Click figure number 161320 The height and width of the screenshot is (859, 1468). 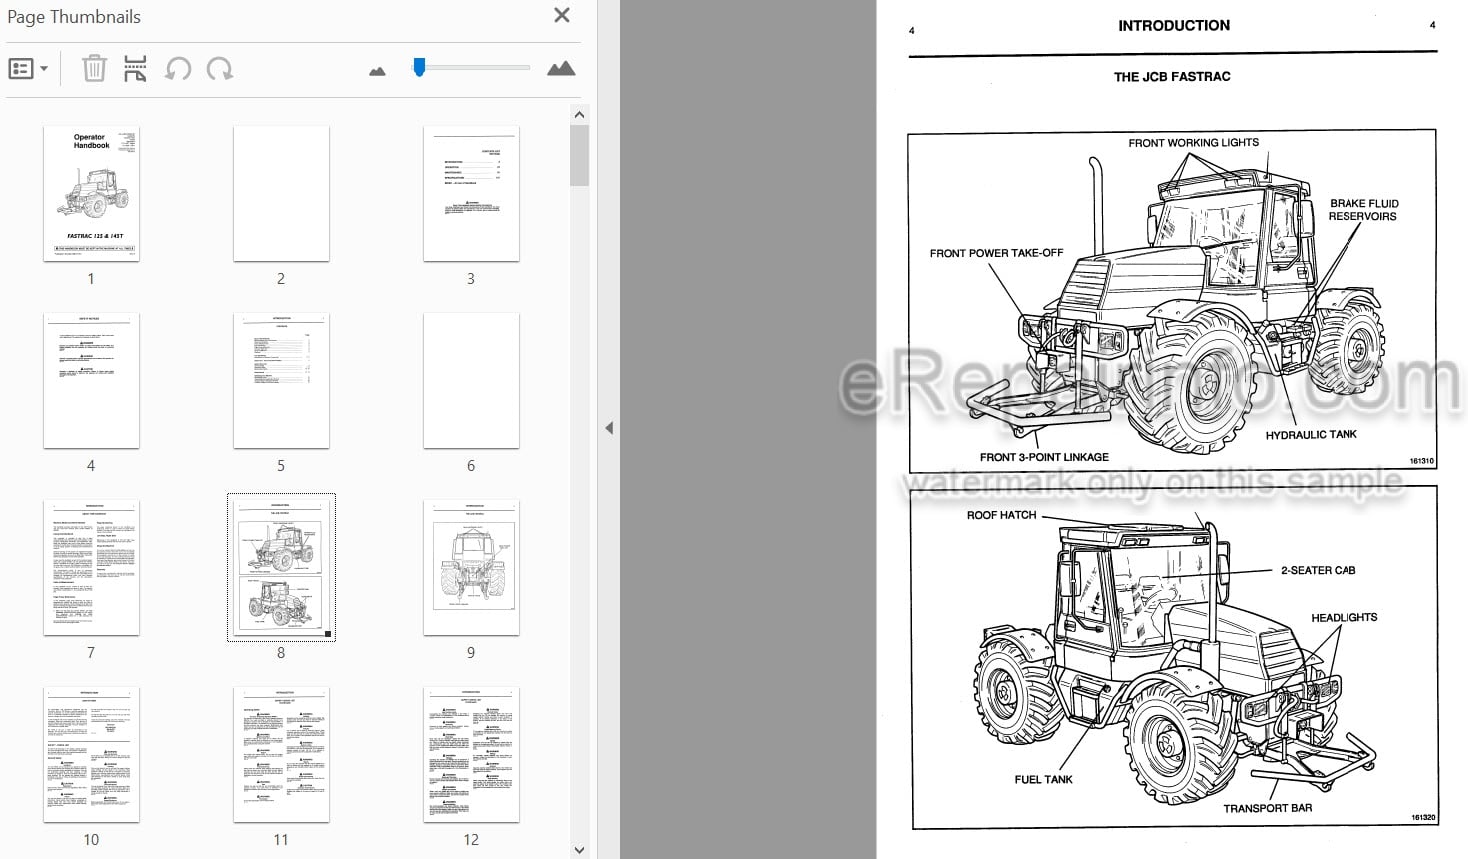(1423, 817)
